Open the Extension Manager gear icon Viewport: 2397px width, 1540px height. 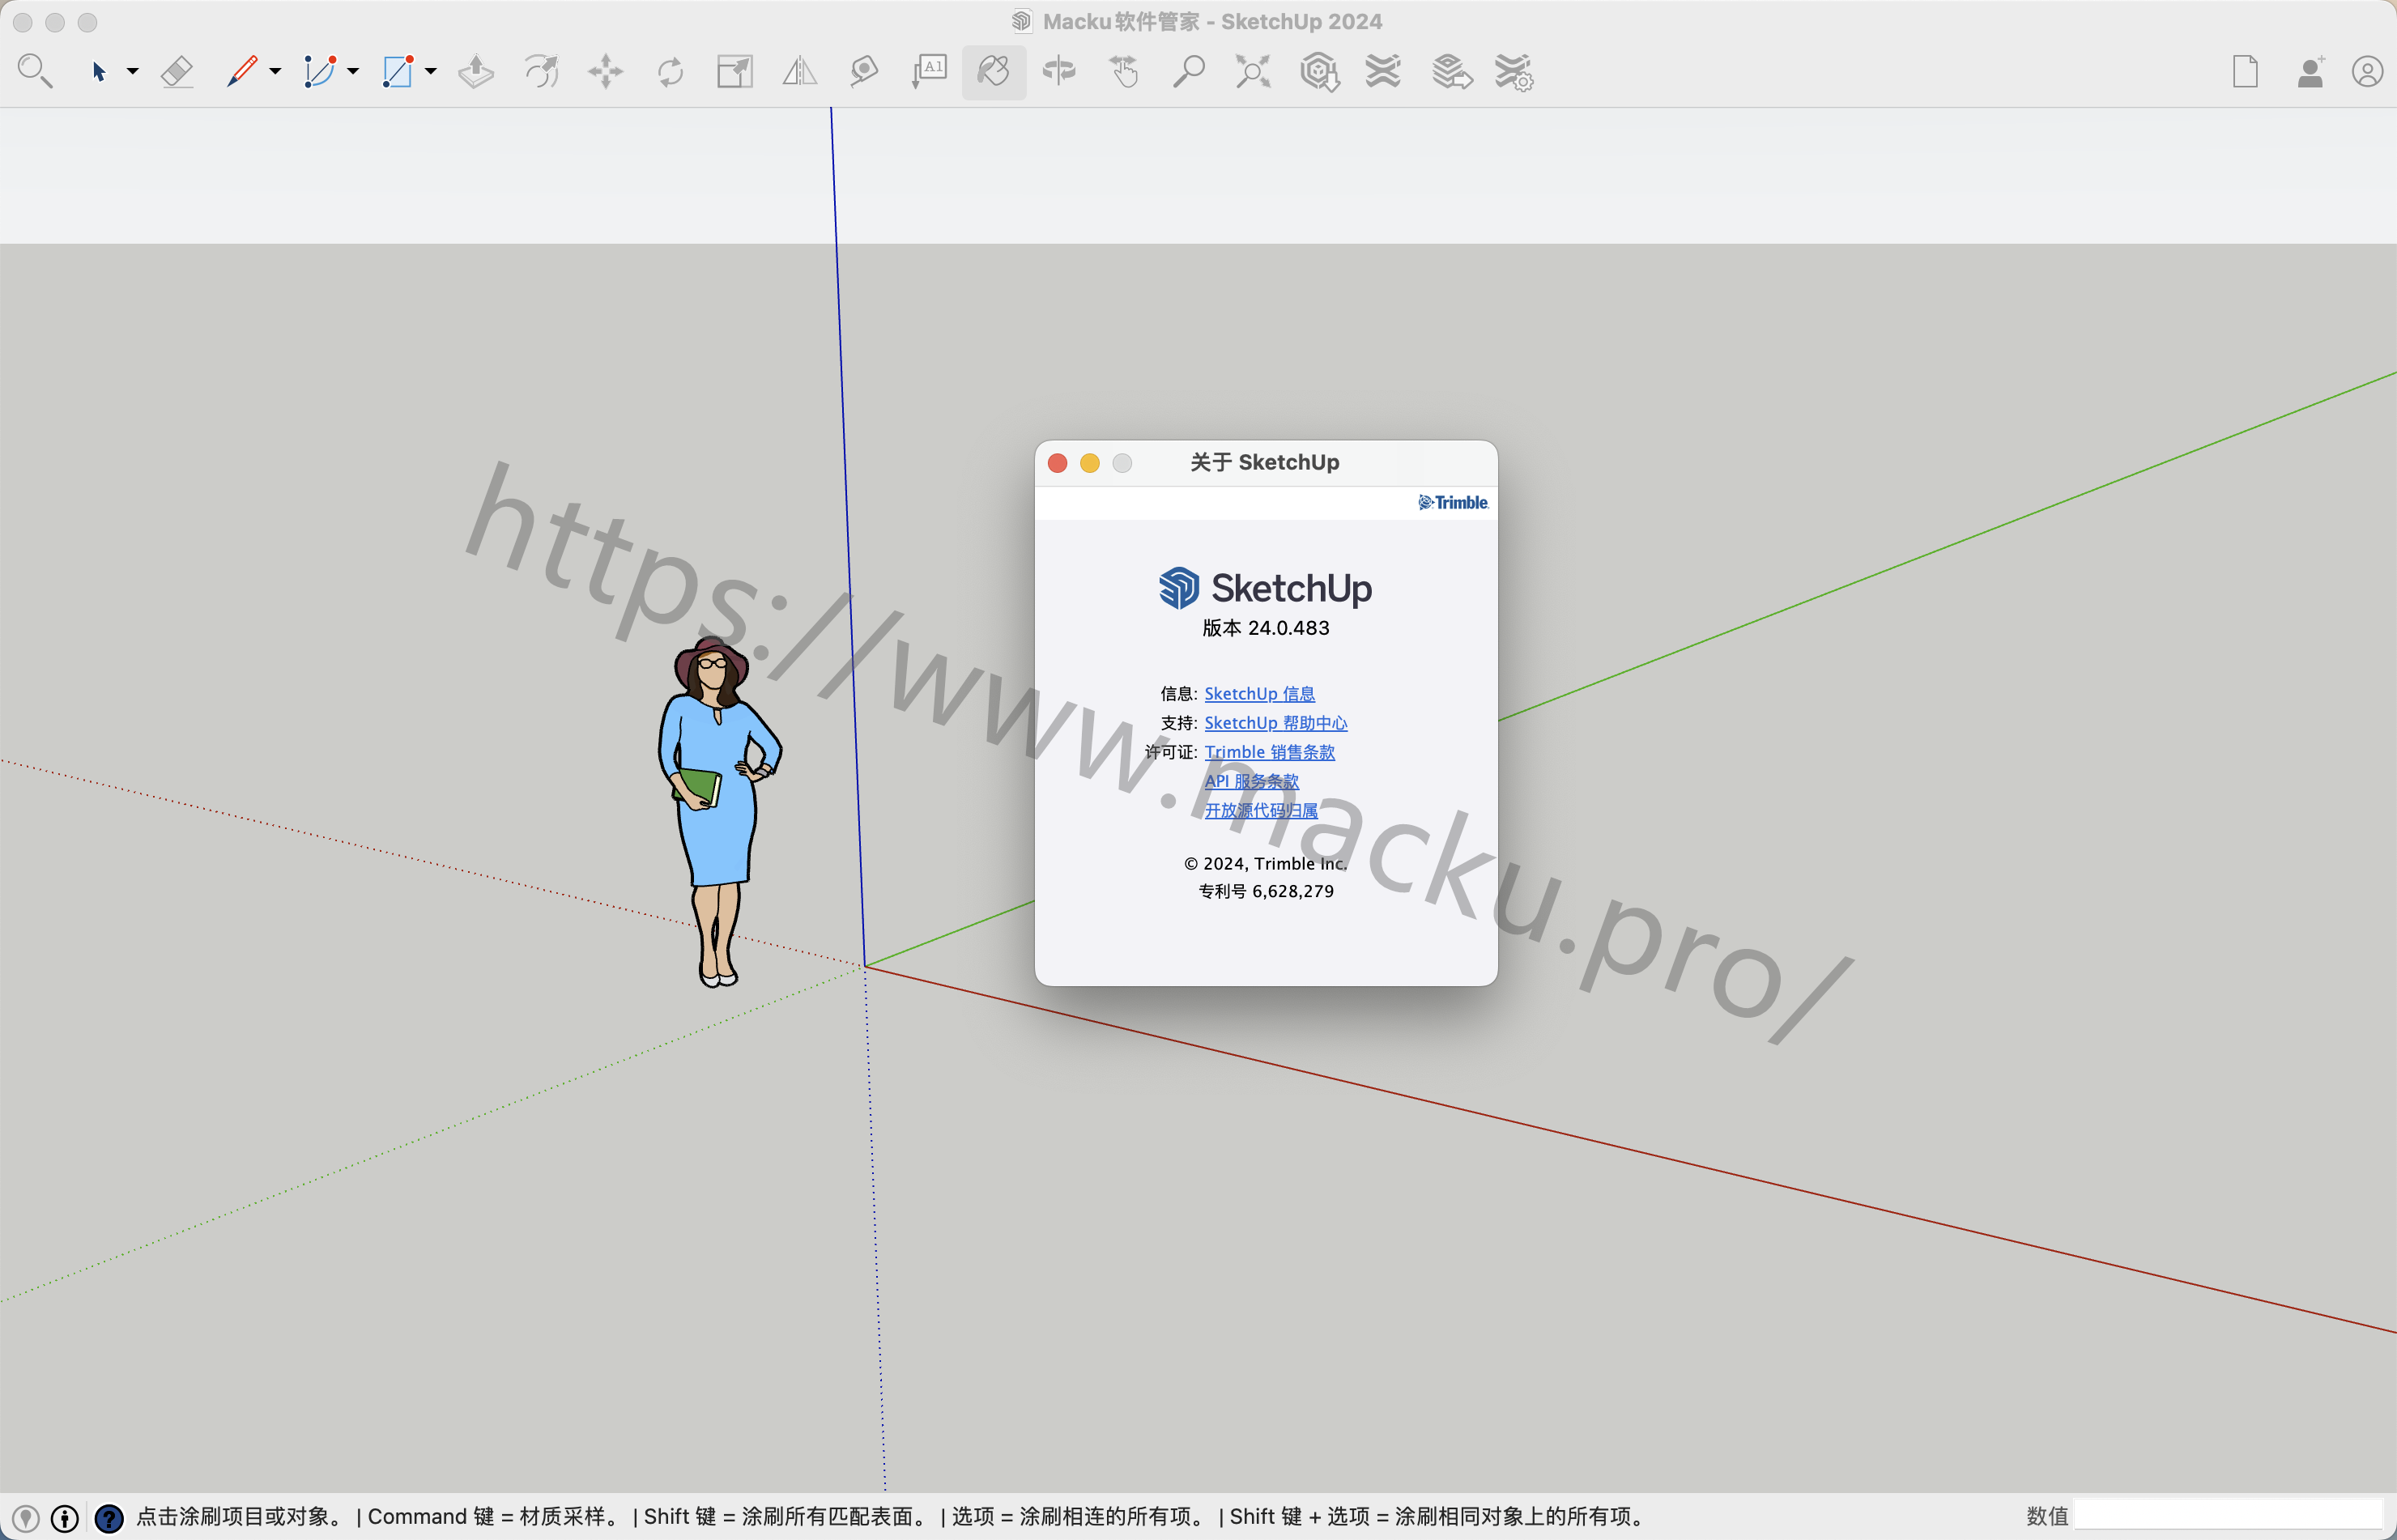[1514, 72]
